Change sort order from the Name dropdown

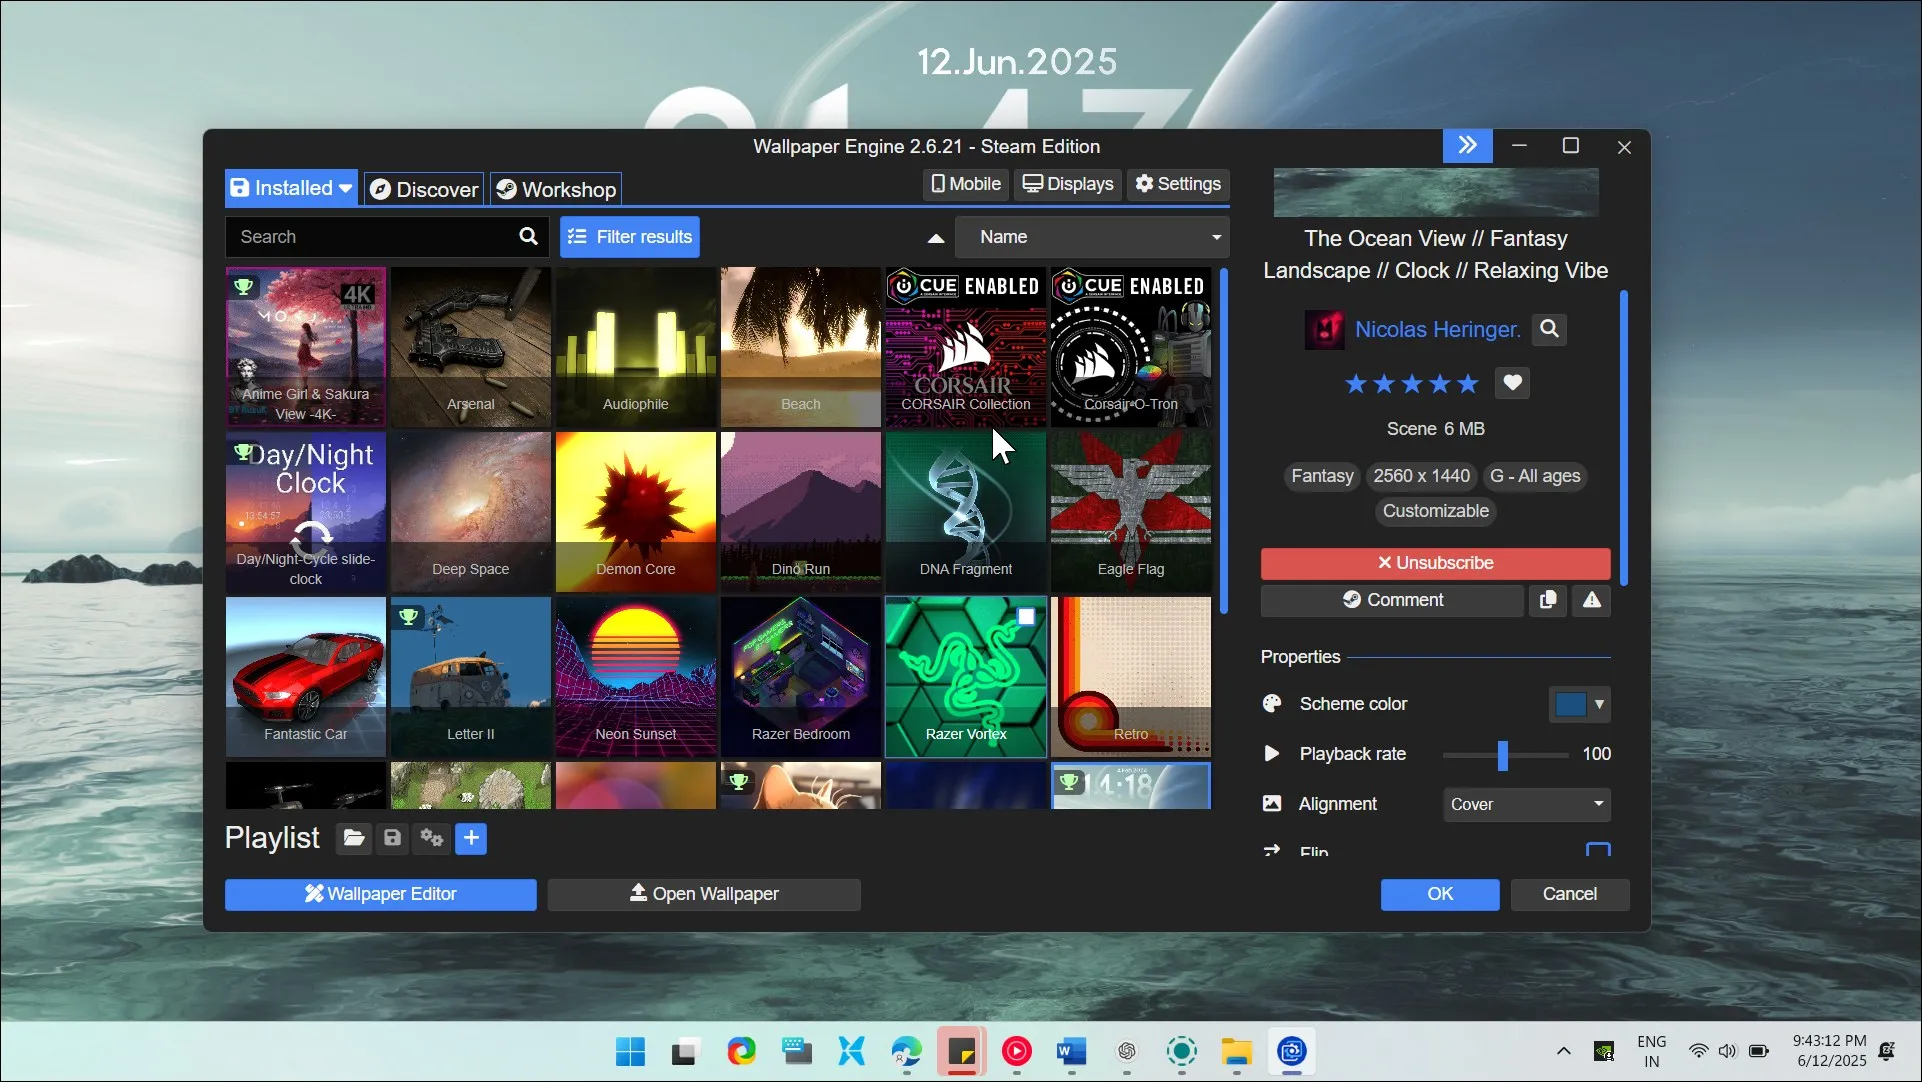pos(1092,237)
